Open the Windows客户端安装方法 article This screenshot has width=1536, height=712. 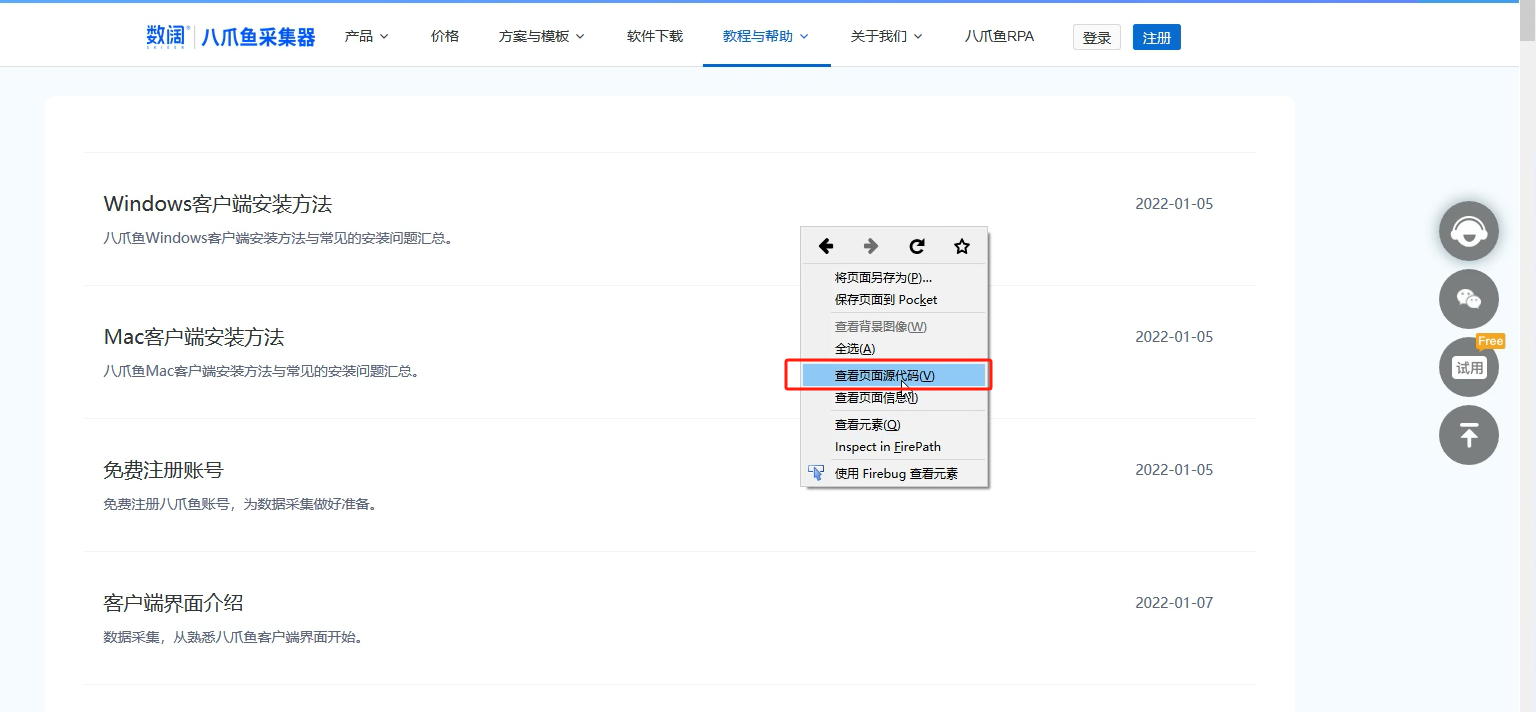tap(218, 204)
